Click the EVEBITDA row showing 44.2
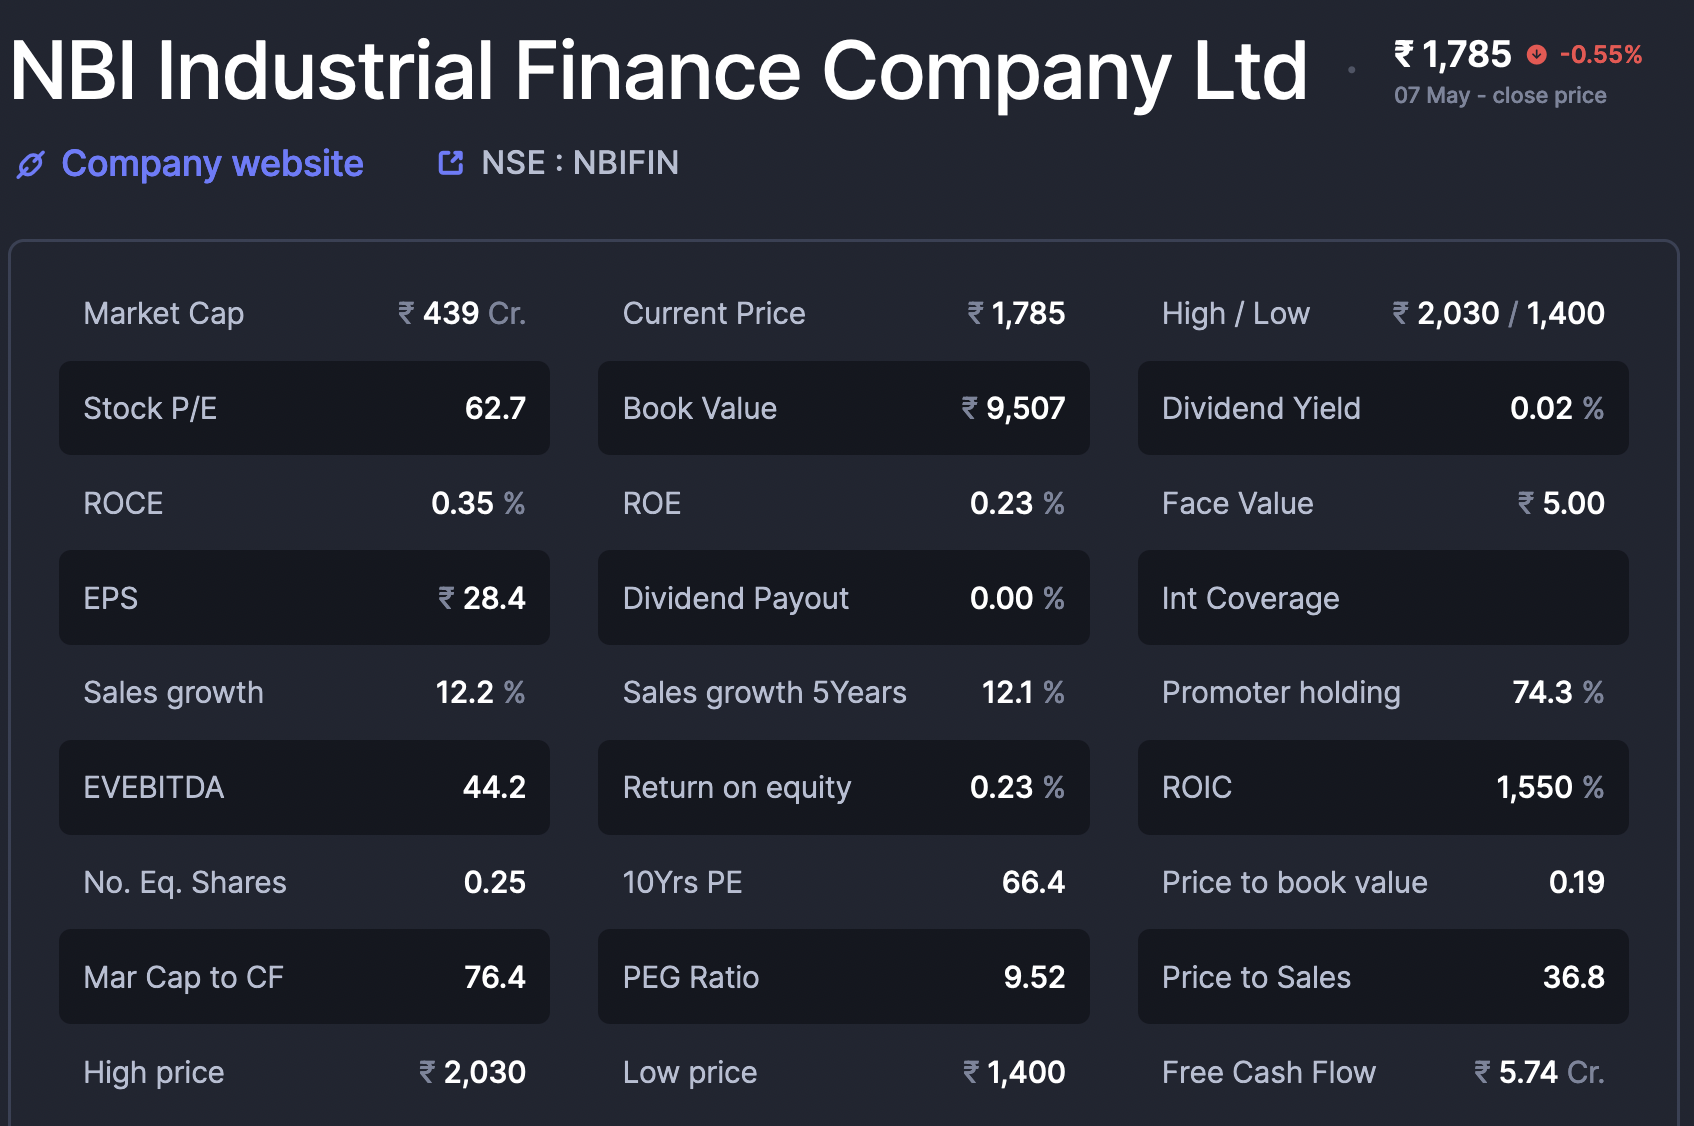 tap(304, 787)
